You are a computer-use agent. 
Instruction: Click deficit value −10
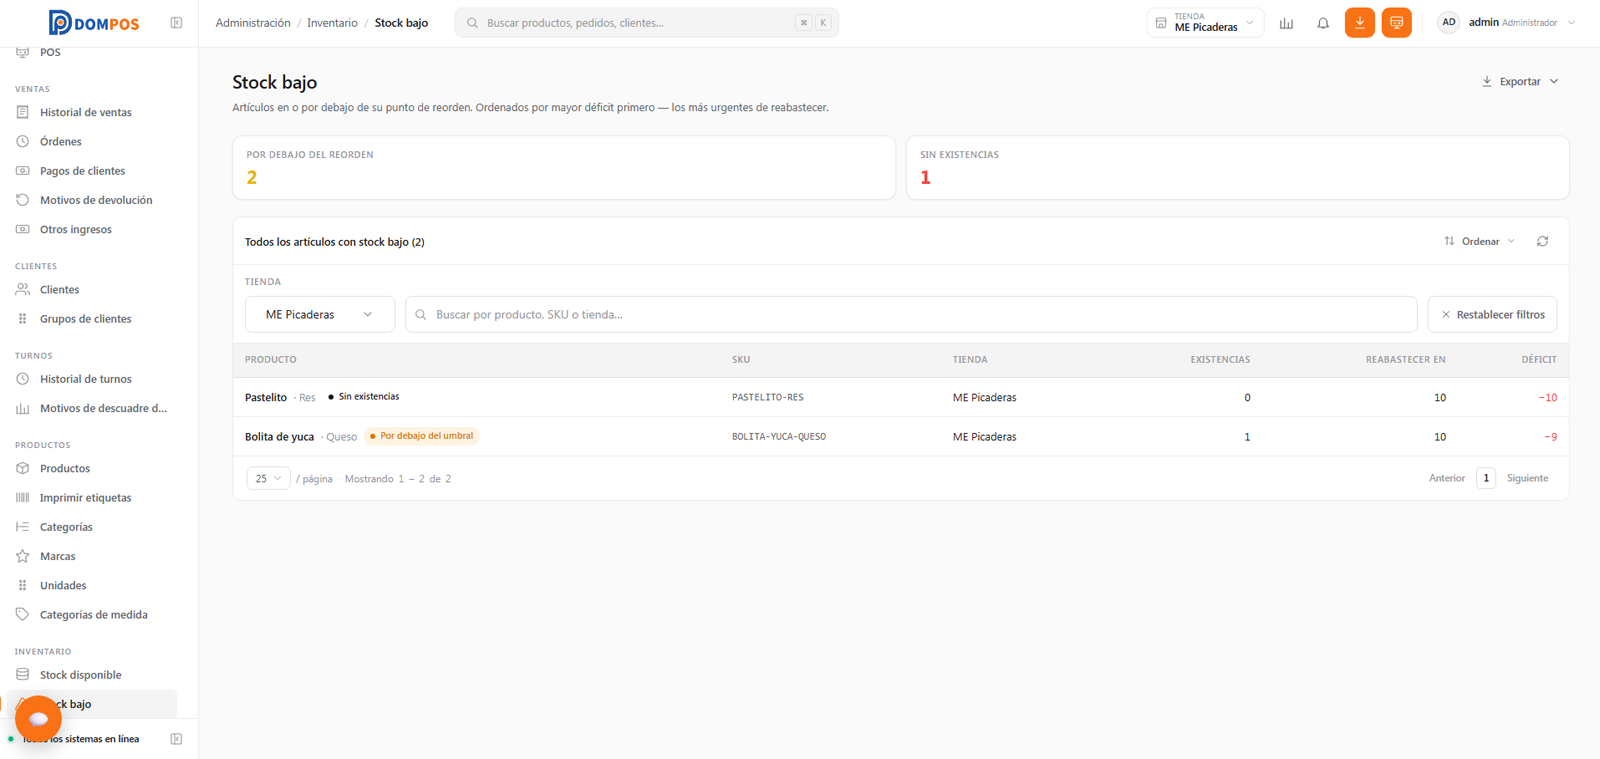pos(1547,397)
